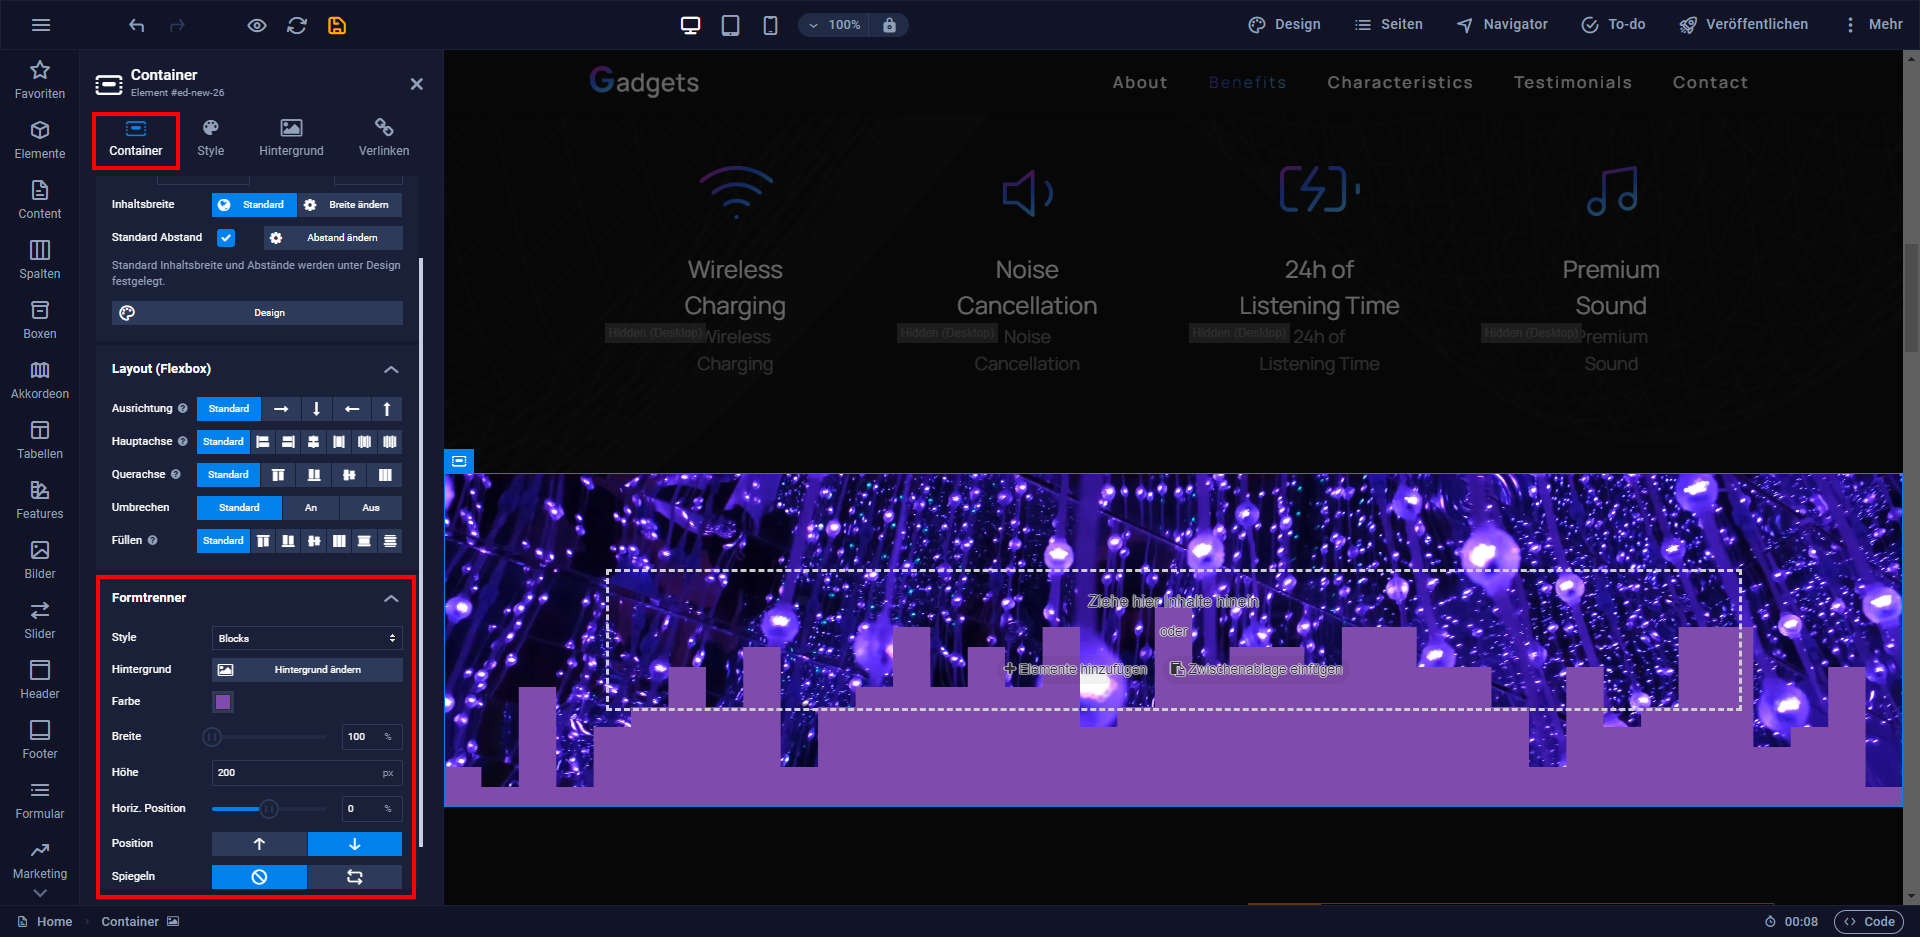
Task: Set Querachse to Standard
Action: coord(228,475)
